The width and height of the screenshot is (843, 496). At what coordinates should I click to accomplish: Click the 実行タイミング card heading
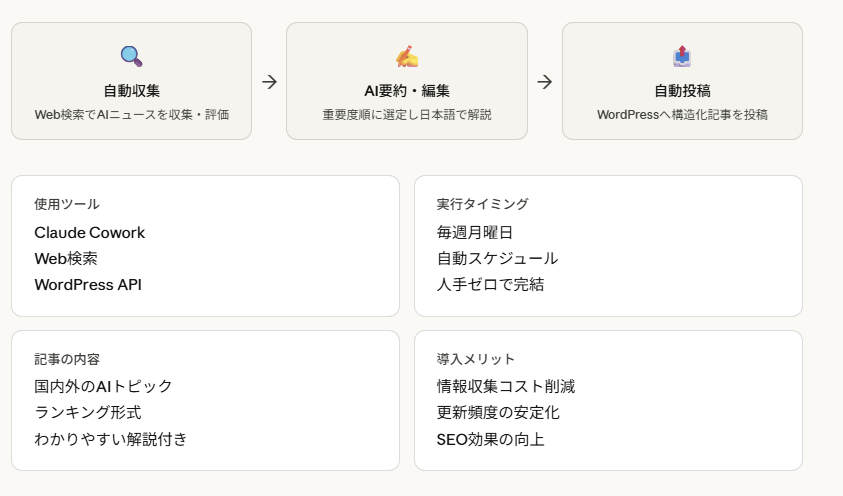click(482, 204)
